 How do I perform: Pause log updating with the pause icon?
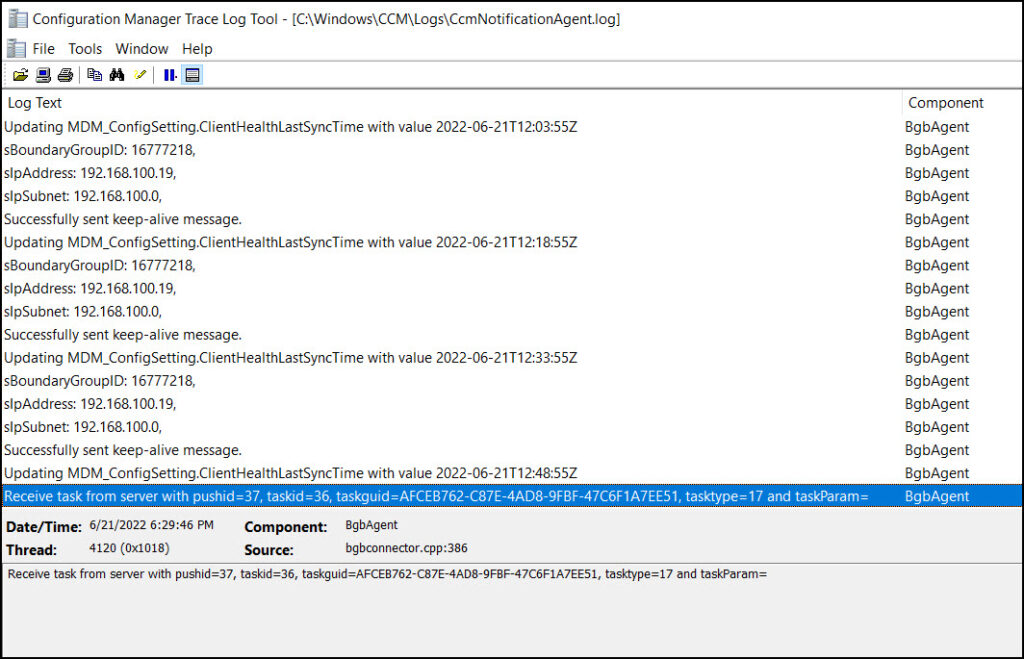point(170,75)
